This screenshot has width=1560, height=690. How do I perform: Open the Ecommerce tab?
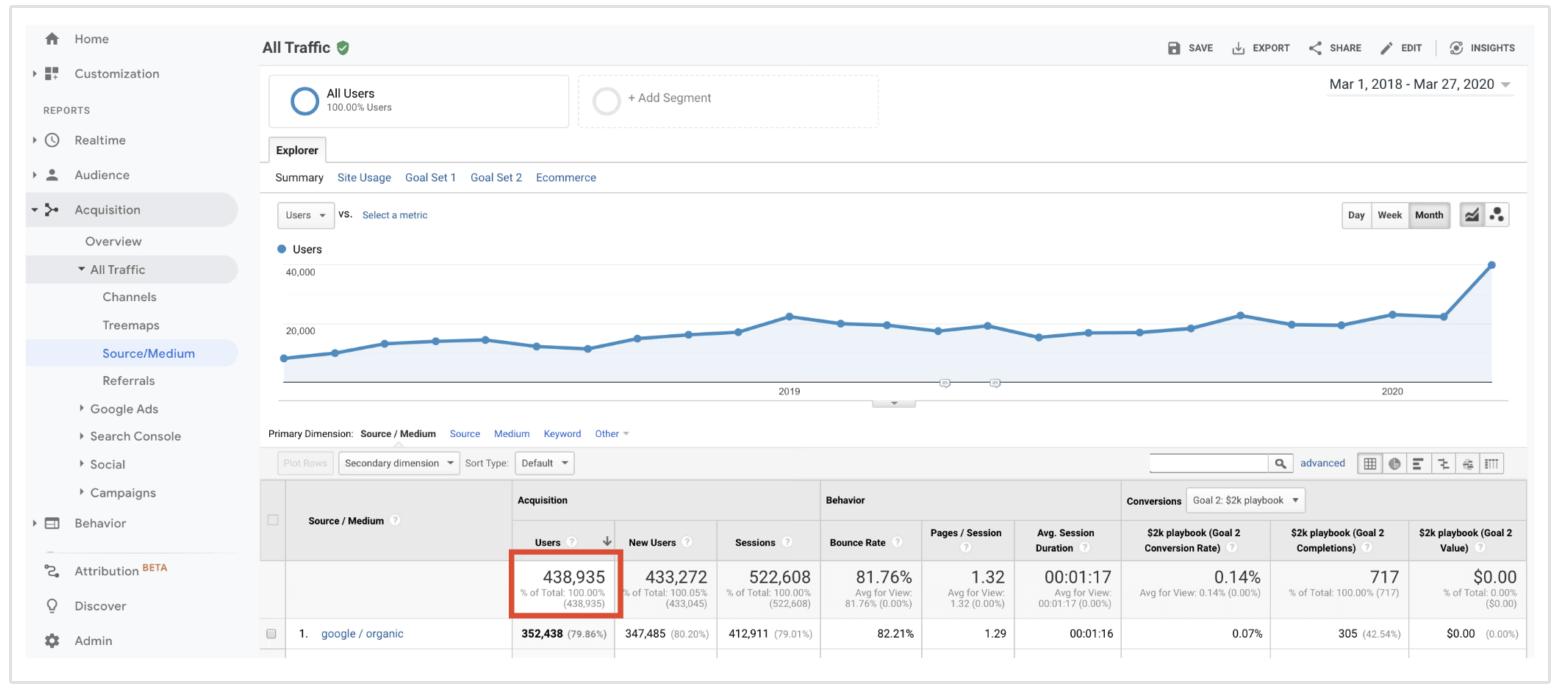pos(565,178)
